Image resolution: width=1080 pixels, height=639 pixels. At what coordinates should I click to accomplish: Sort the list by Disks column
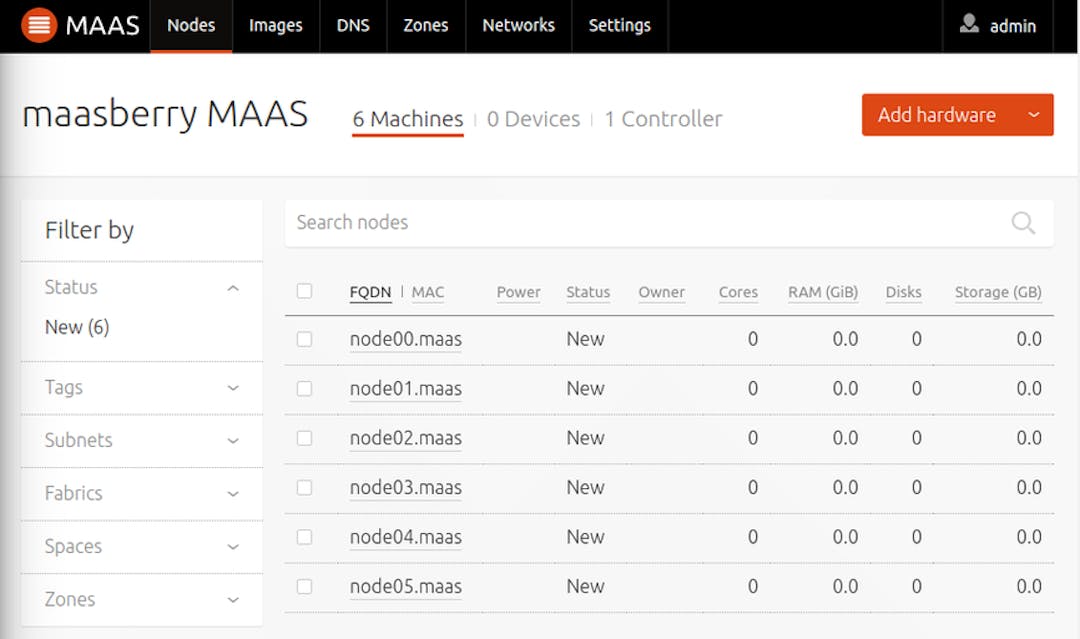click(x=903, y=292)
